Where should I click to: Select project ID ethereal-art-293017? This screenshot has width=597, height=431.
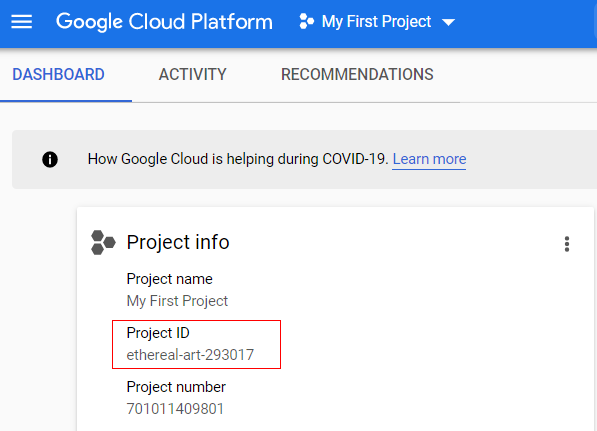[190, 355]
